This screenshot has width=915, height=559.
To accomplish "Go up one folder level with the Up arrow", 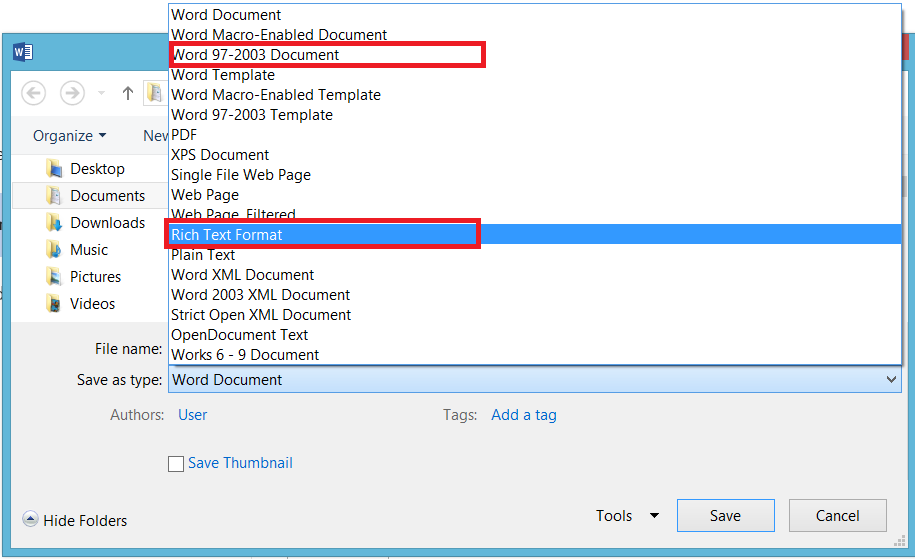I will point(128,93).
